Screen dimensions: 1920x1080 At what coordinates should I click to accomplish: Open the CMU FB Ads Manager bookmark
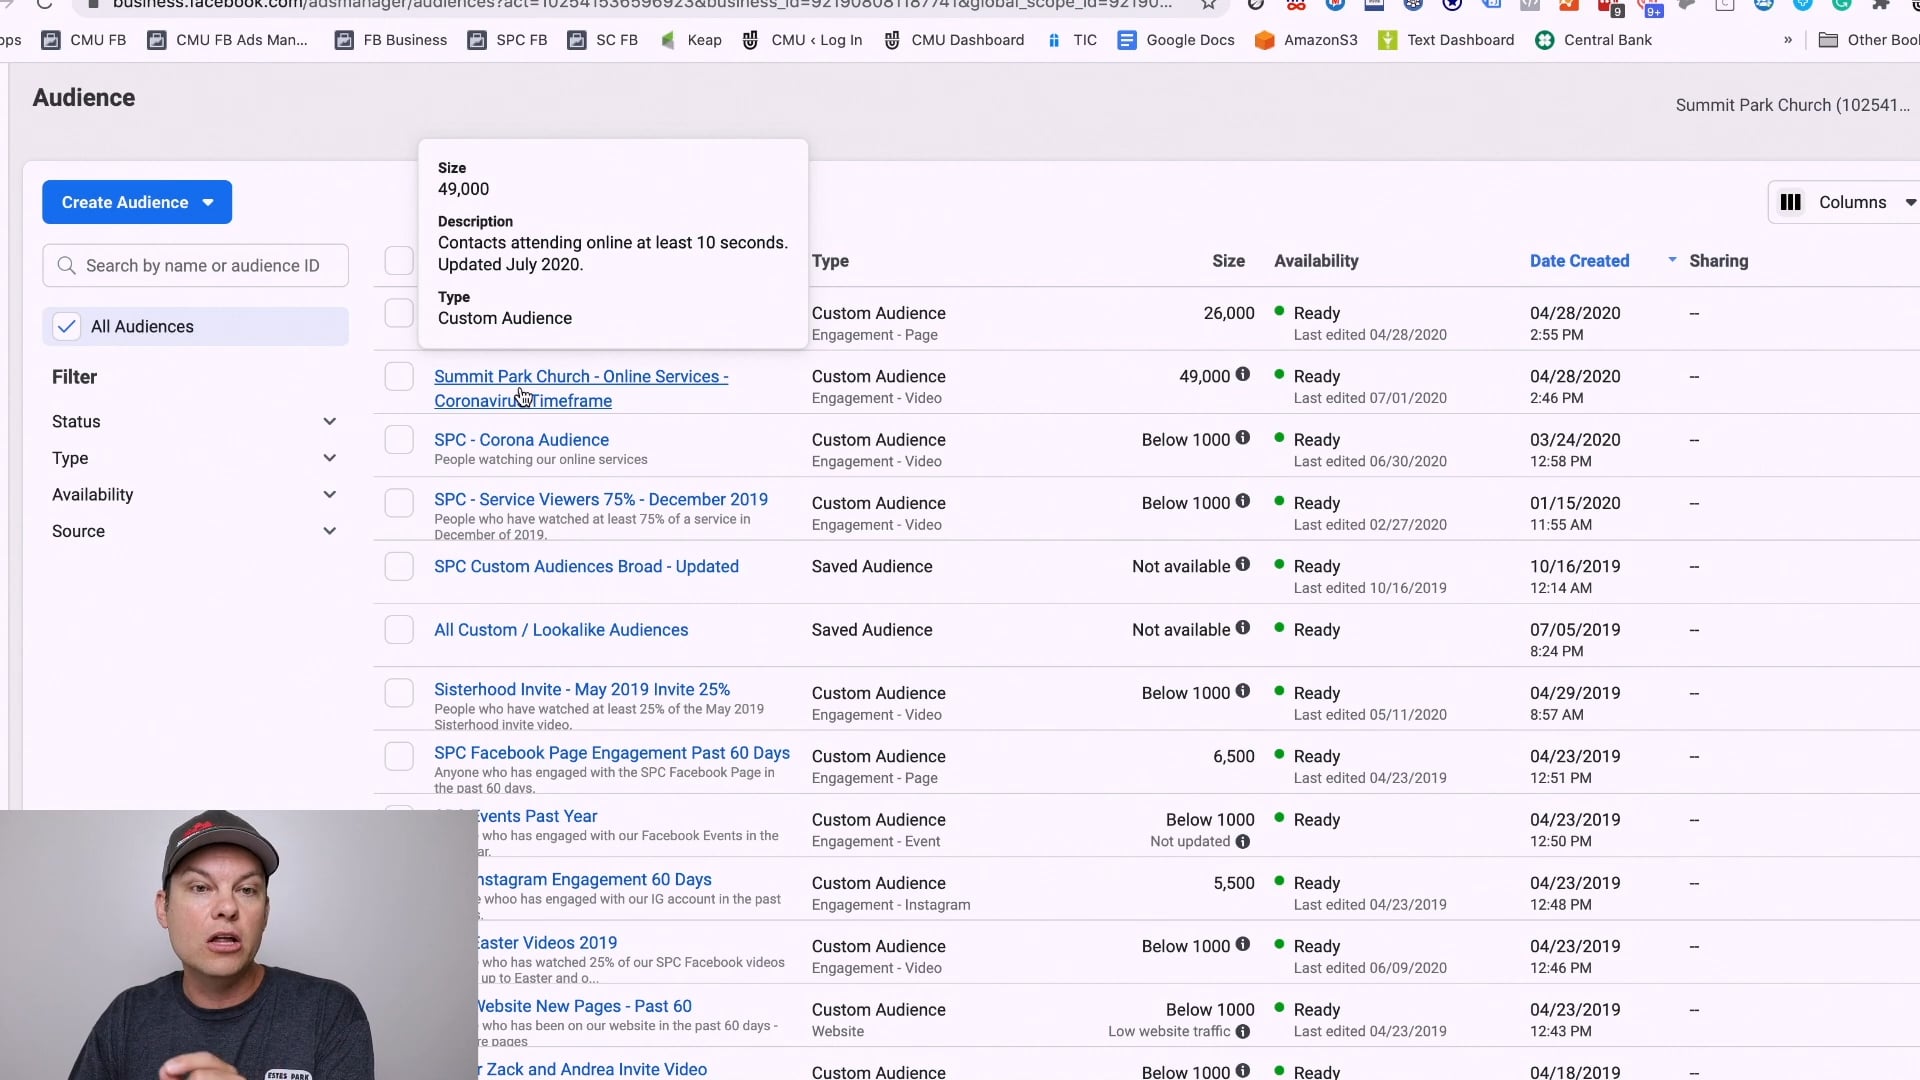pos(228,40)
